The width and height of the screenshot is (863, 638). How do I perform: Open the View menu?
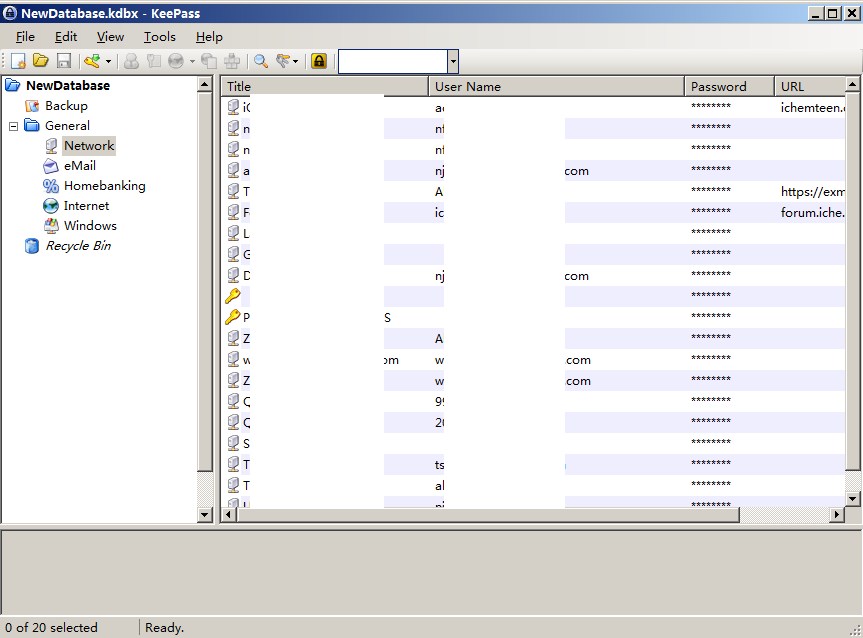(110, 37)
